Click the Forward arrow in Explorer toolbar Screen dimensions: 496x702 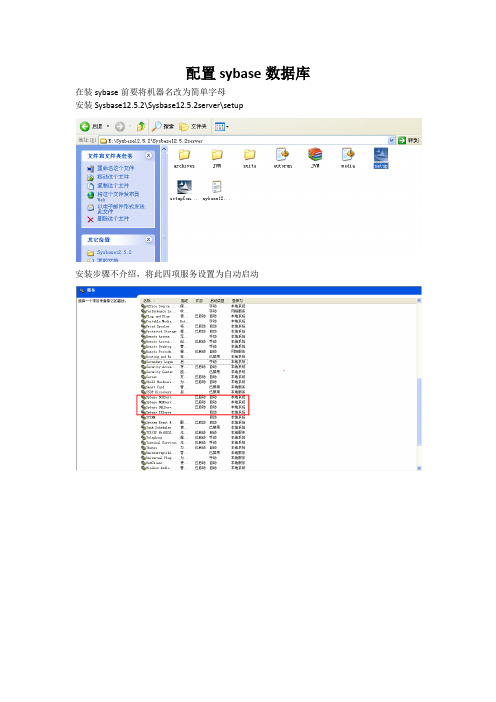120,127
